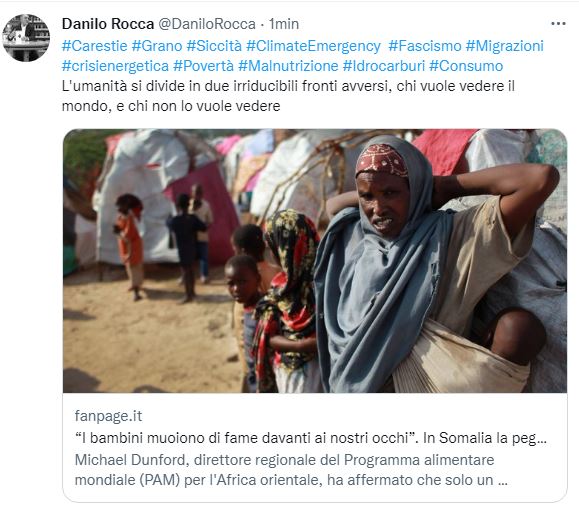
Task: Open the @DaniloRocca handle link
Action: coord(207,24)
